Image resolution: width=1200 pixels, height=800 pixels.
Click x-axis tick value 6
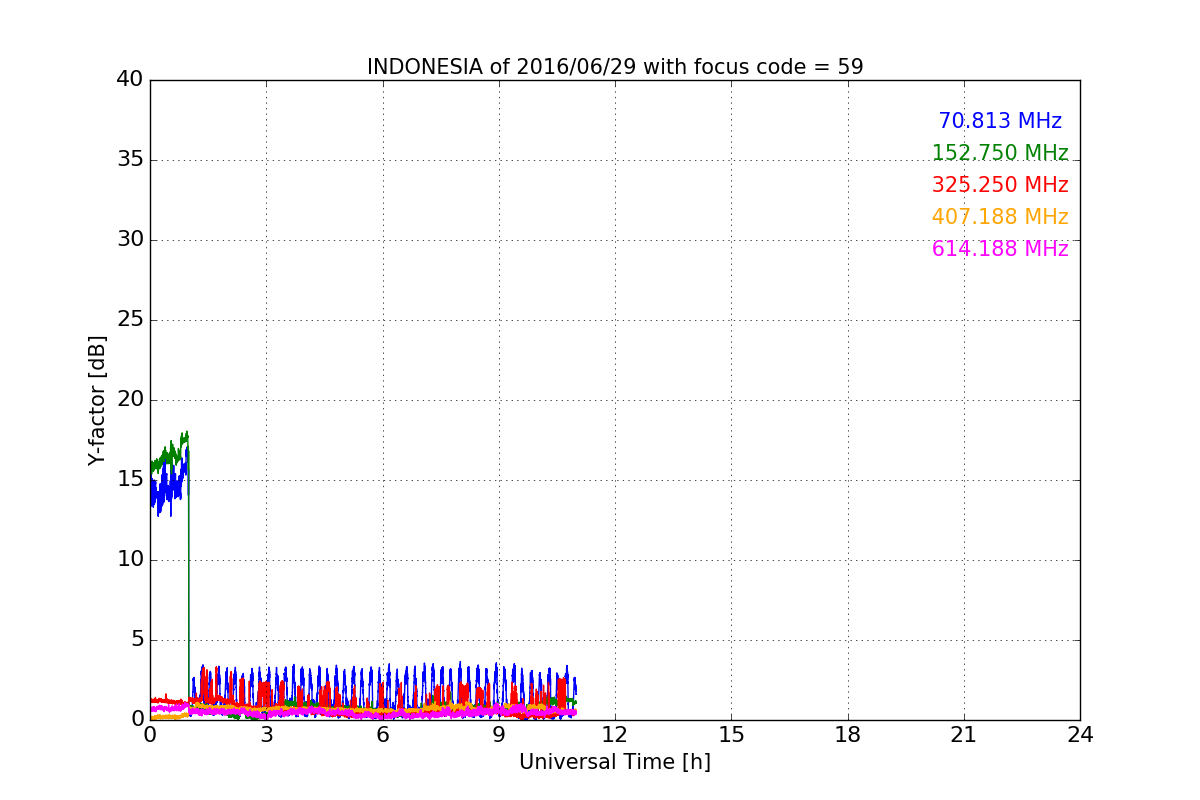click(x=382, y=735)
